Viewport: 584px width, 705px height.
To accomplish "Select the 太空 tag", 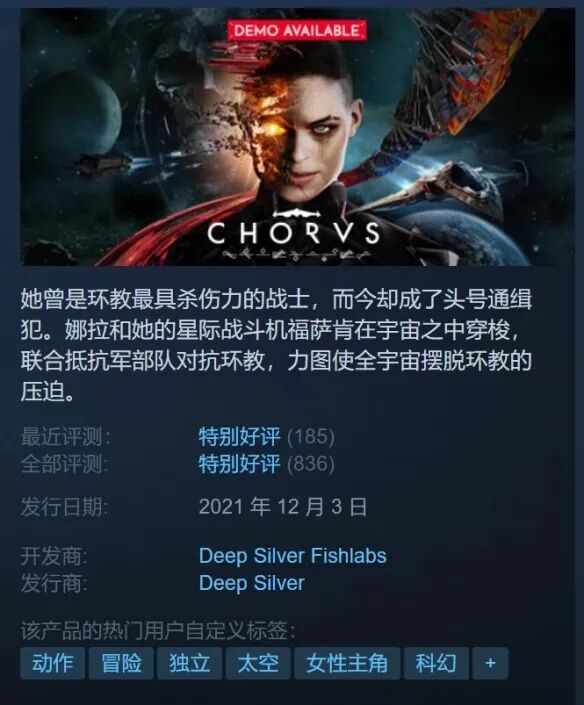I will [258, 663].
